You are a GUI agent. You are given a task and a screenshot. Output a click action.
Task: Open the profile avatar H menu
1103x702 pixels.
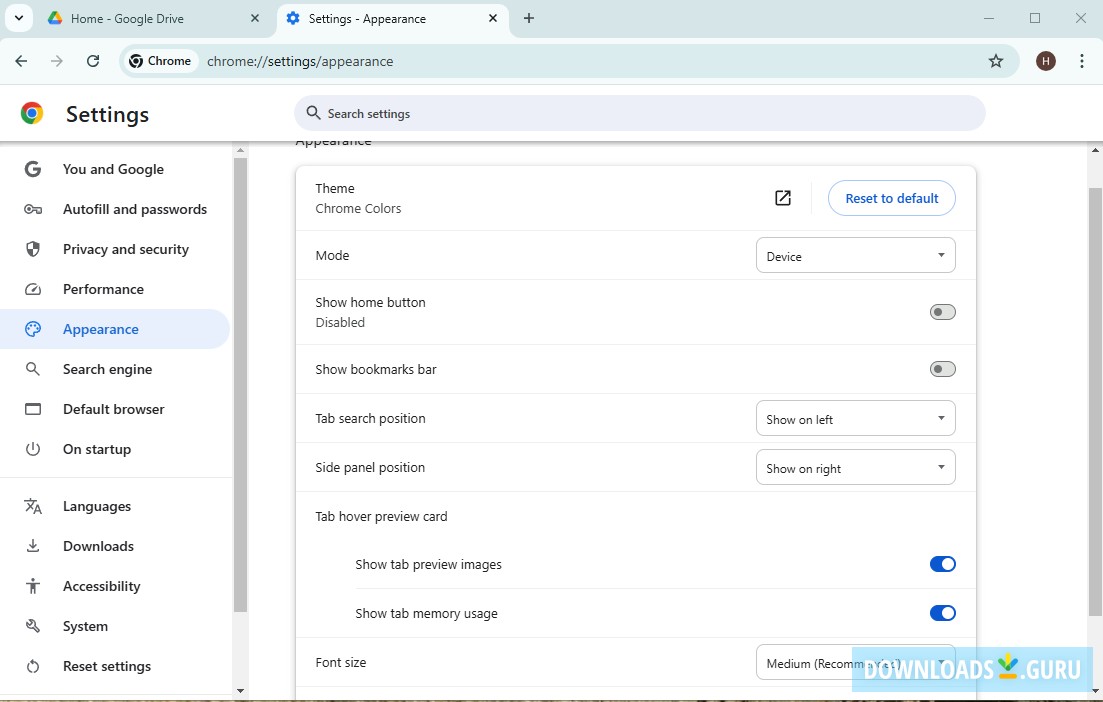1045,61
